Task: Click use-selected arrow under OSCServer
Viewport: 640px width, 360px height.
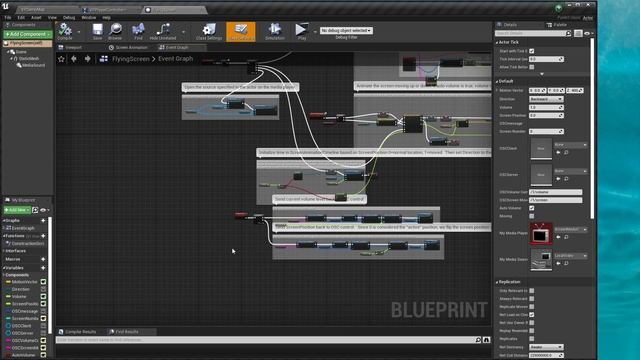Action: 558,178
